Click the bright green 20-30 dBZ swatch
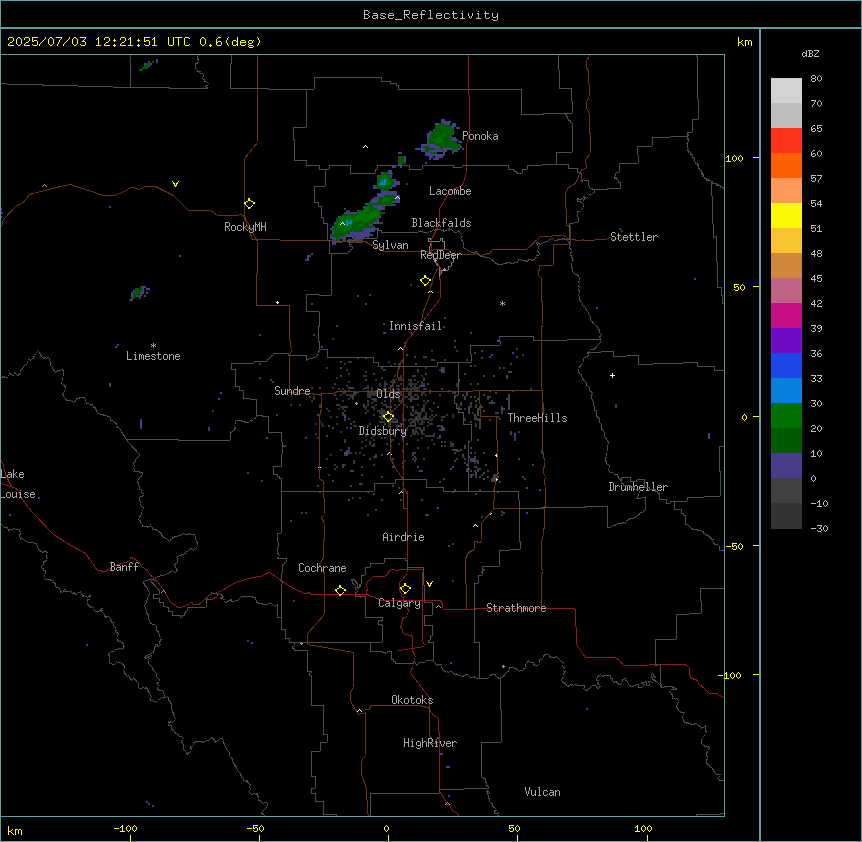Screen dimensions: 862x842 pos(786,416)
